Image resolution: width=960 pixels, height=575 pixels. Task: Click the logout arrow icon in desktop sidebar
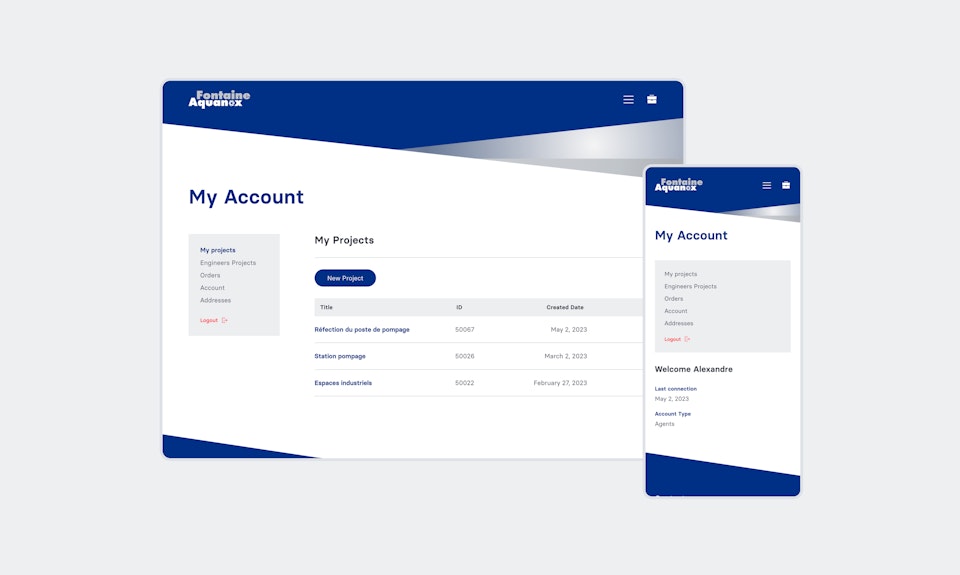pyautogui.click(x=225, y=320)
